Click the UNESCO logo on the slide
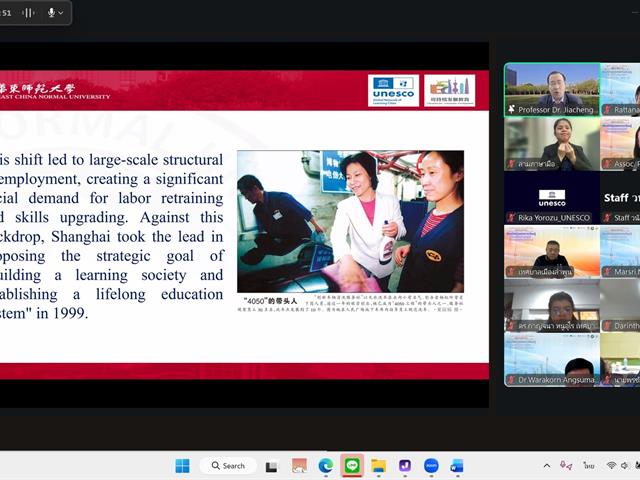Image resolution: width=640 pixels, height=480 pixels. [393, 90]
